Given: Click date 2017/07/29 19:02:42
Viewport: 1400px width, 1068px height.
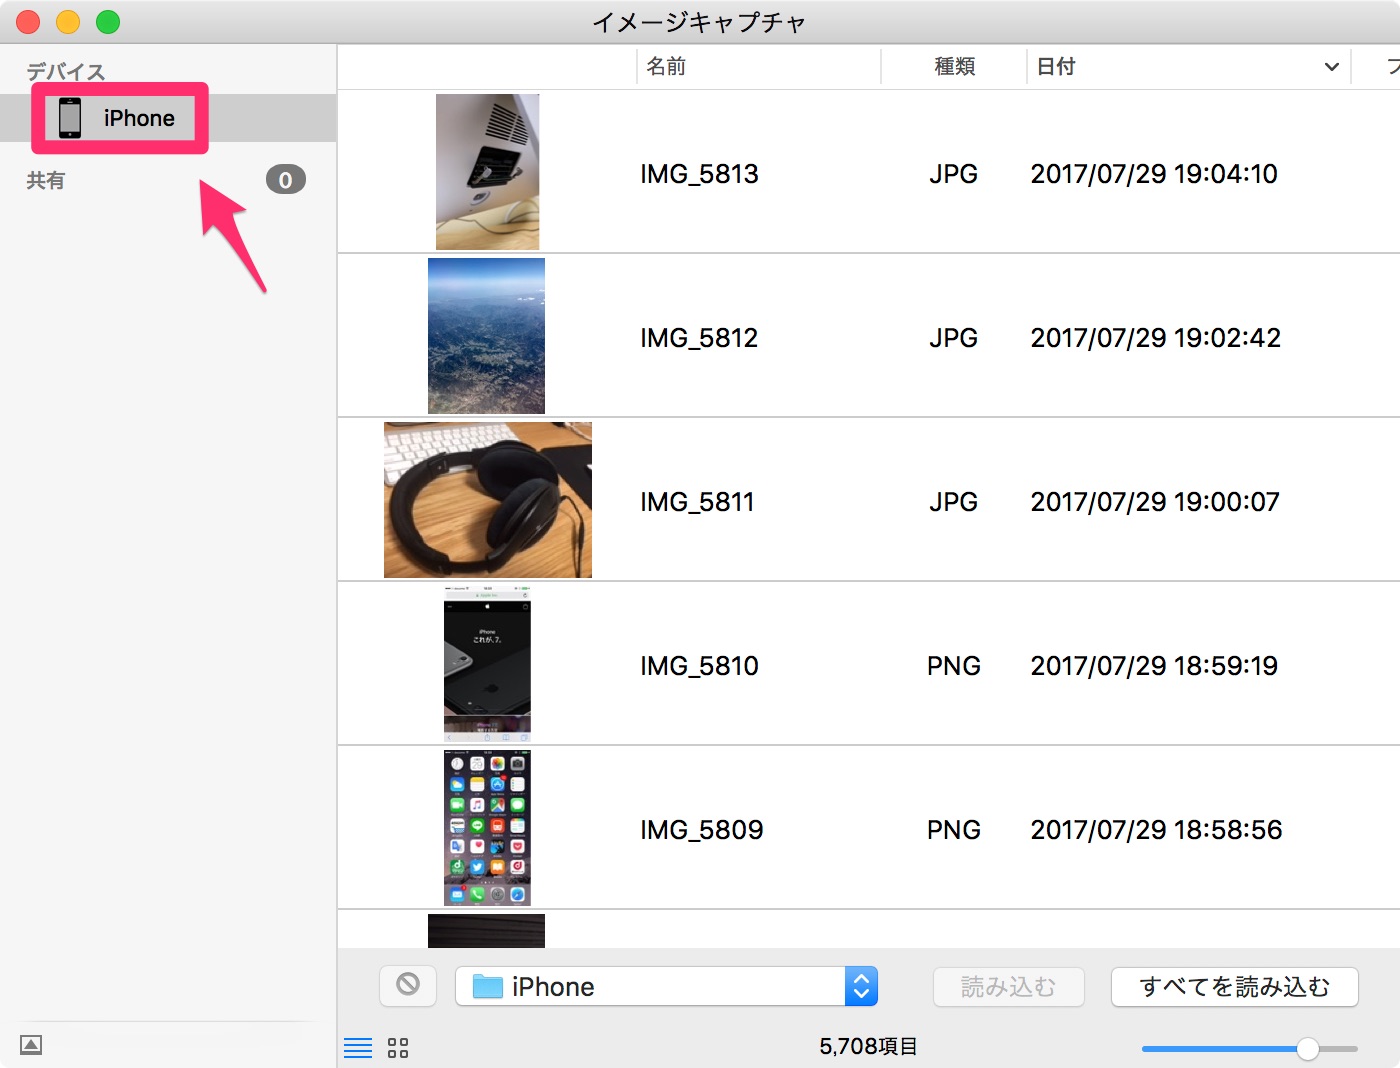Looking at the screenshot, I should (x=1155, y=338).
